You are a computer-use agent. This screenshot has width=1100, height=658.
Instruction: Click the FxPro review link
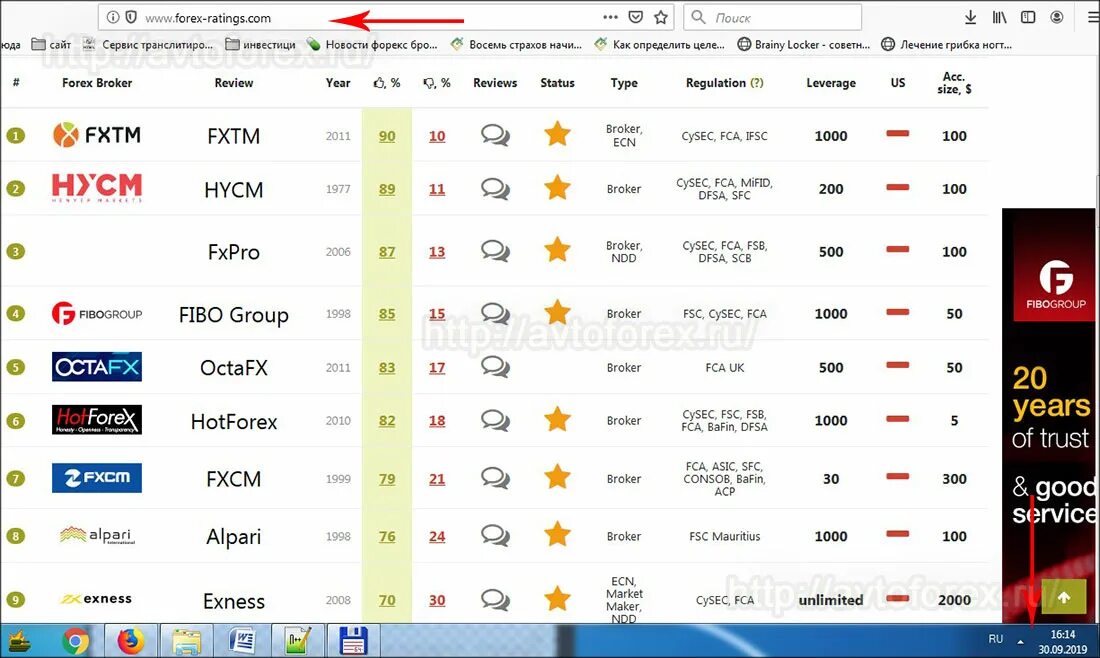234,252
